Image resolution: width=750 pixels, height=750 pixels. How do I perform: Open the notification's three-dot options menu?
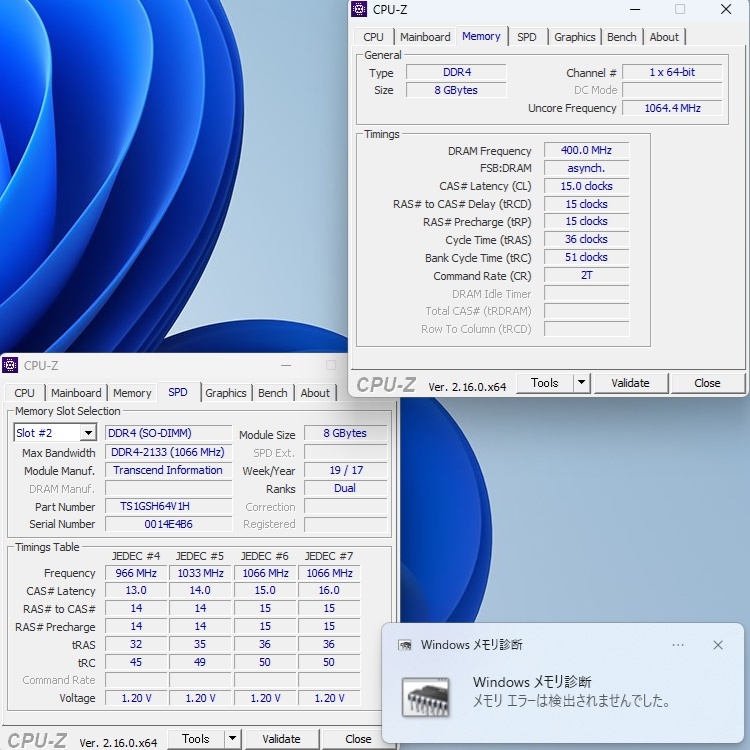tap(678, 645)
